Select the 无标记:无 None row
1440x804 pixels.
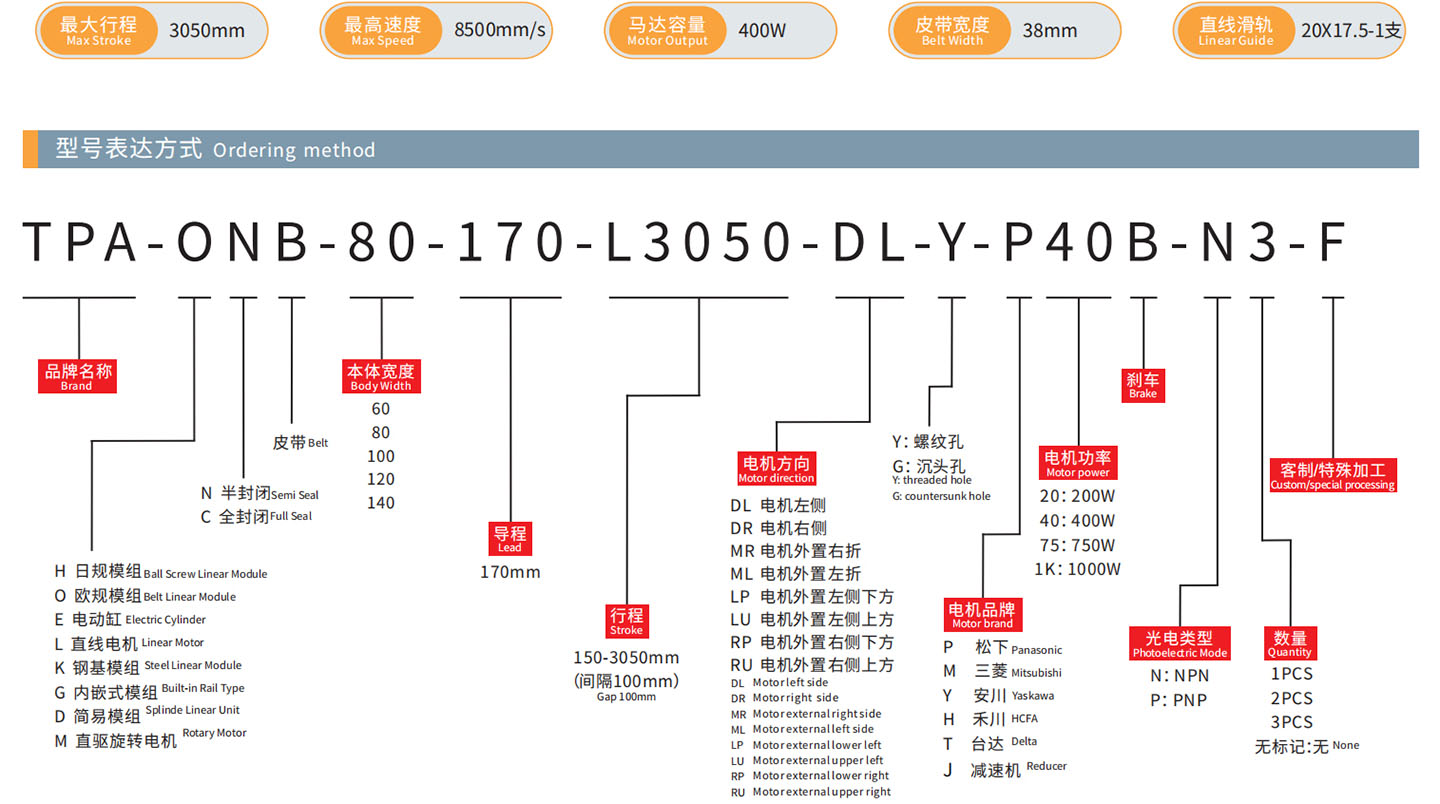point(1307,746)
